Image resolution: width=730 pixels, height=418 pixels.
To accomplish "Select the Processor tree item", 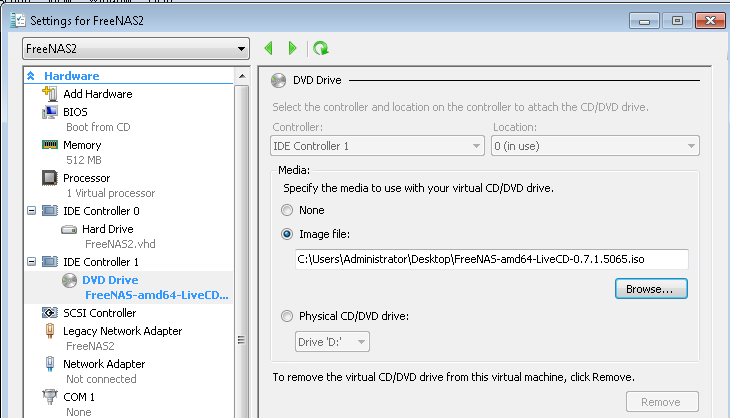I will click(87, 178).
